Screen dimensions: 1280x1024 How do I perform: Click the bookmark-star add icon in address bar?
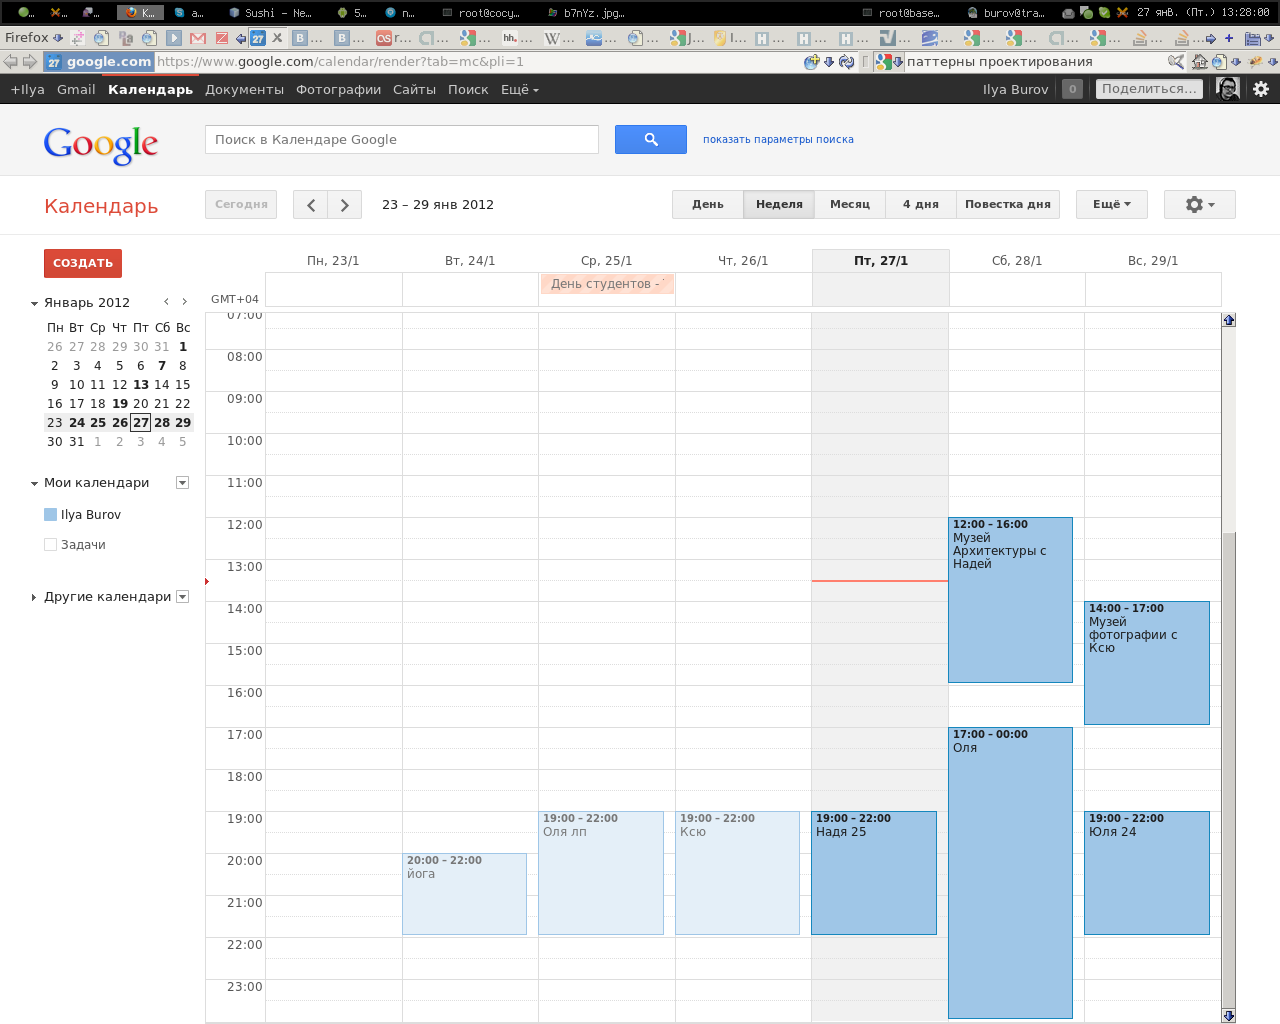[811, 62]
